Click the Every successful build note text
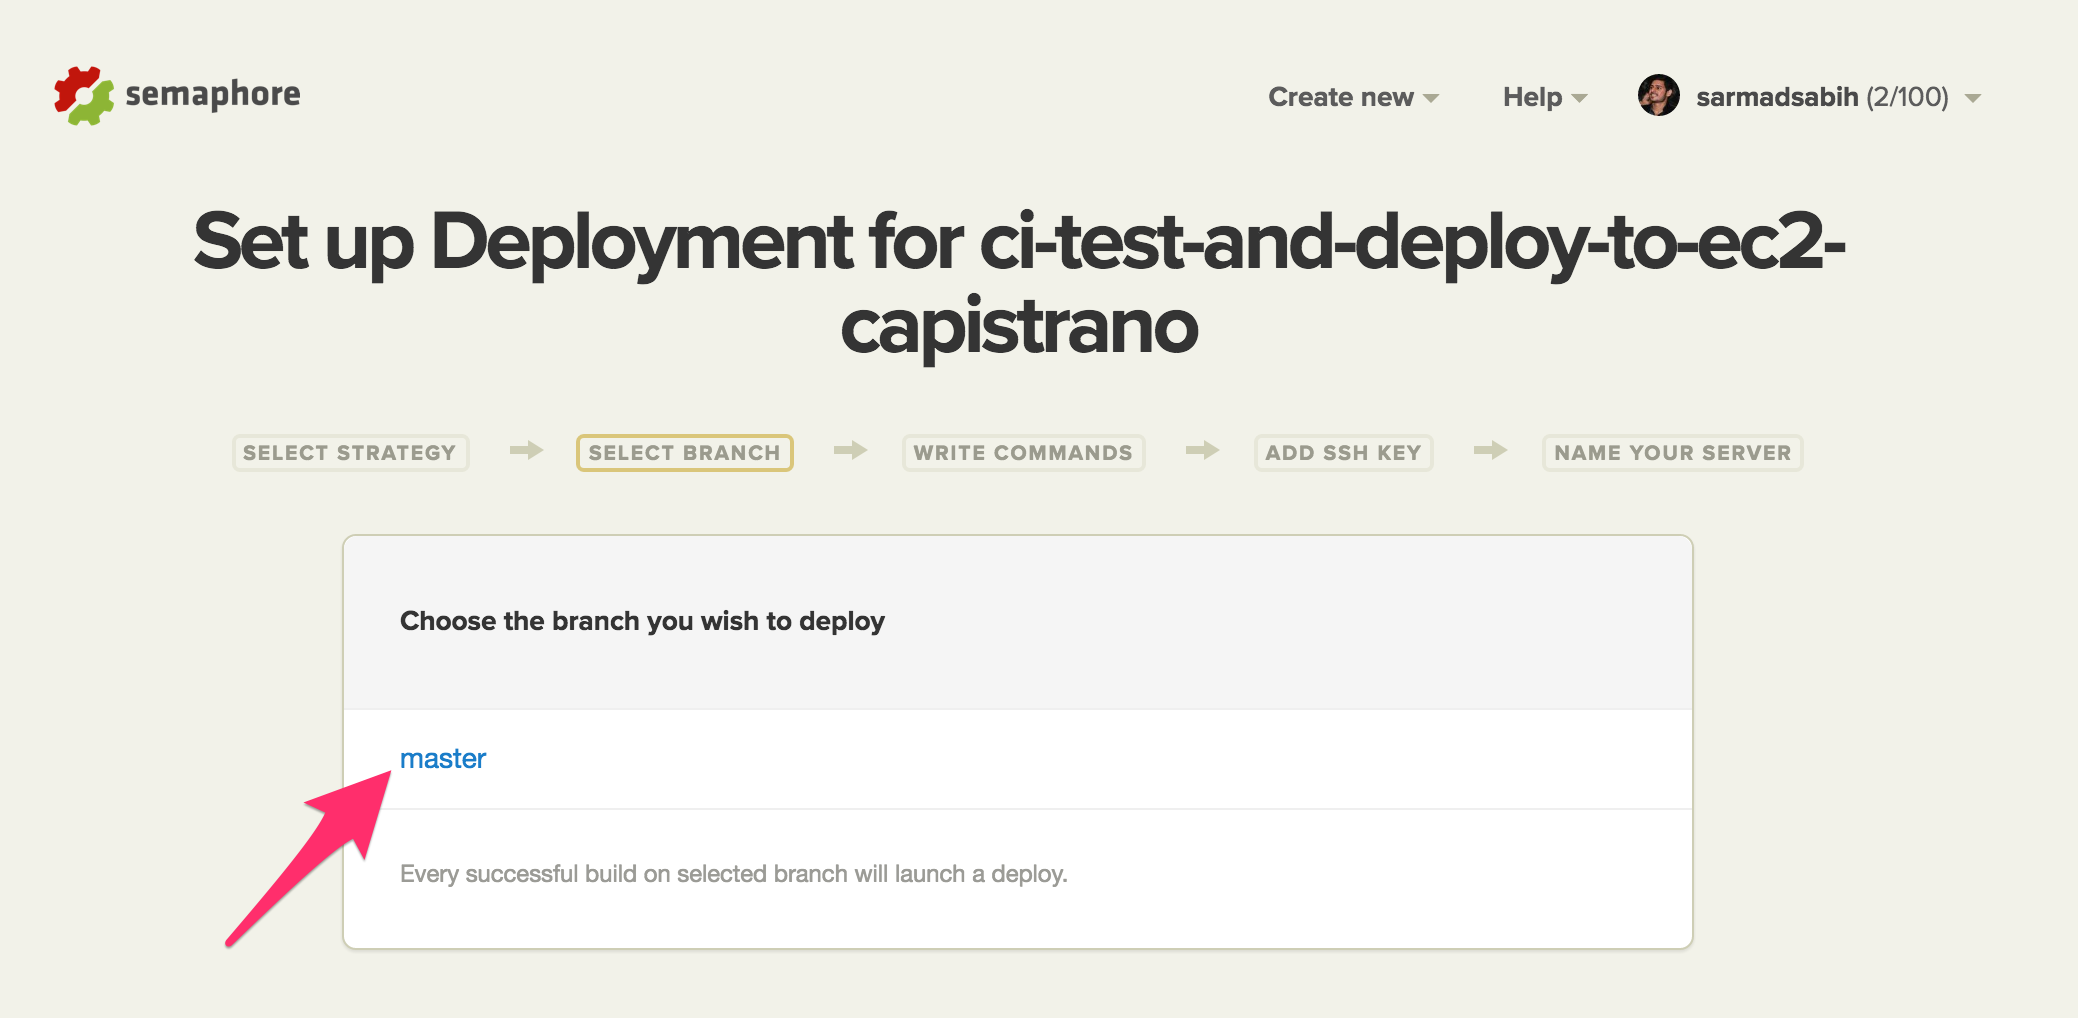The width and height of the screenshot is (2078, 1018). (734, 874)
